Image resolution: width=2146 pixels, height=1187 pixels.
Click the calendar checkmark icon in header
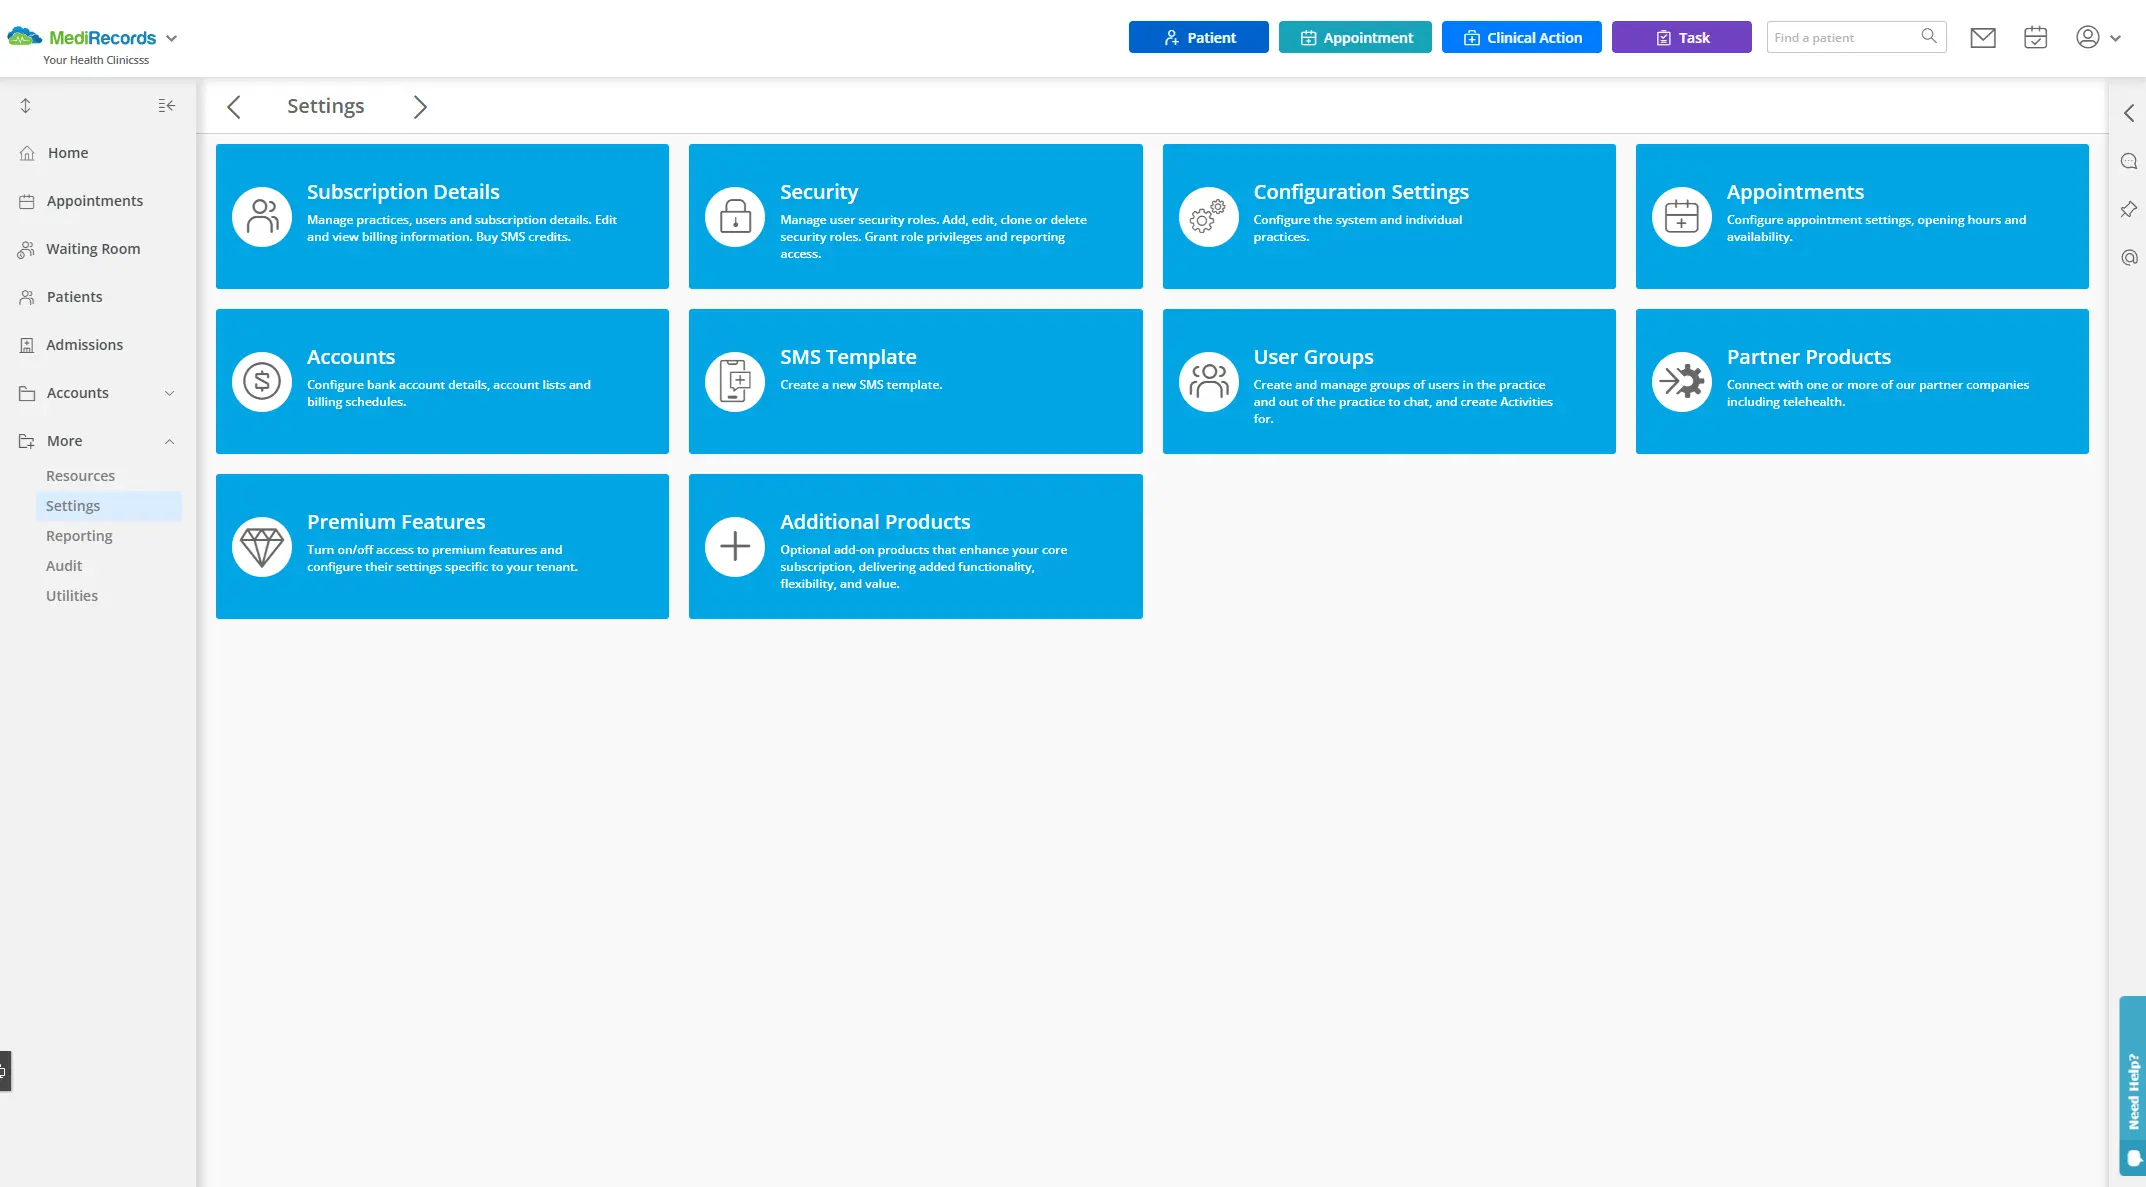click(2035, 38)
